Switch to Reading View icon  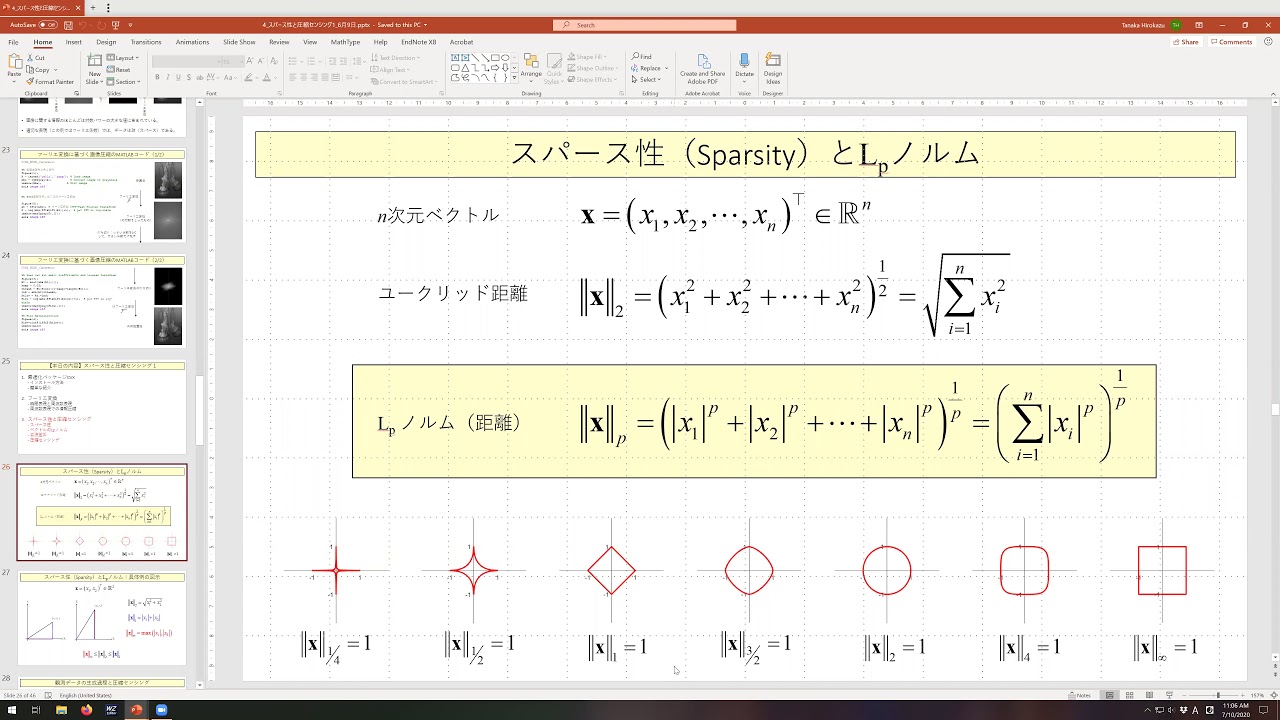1149,695
